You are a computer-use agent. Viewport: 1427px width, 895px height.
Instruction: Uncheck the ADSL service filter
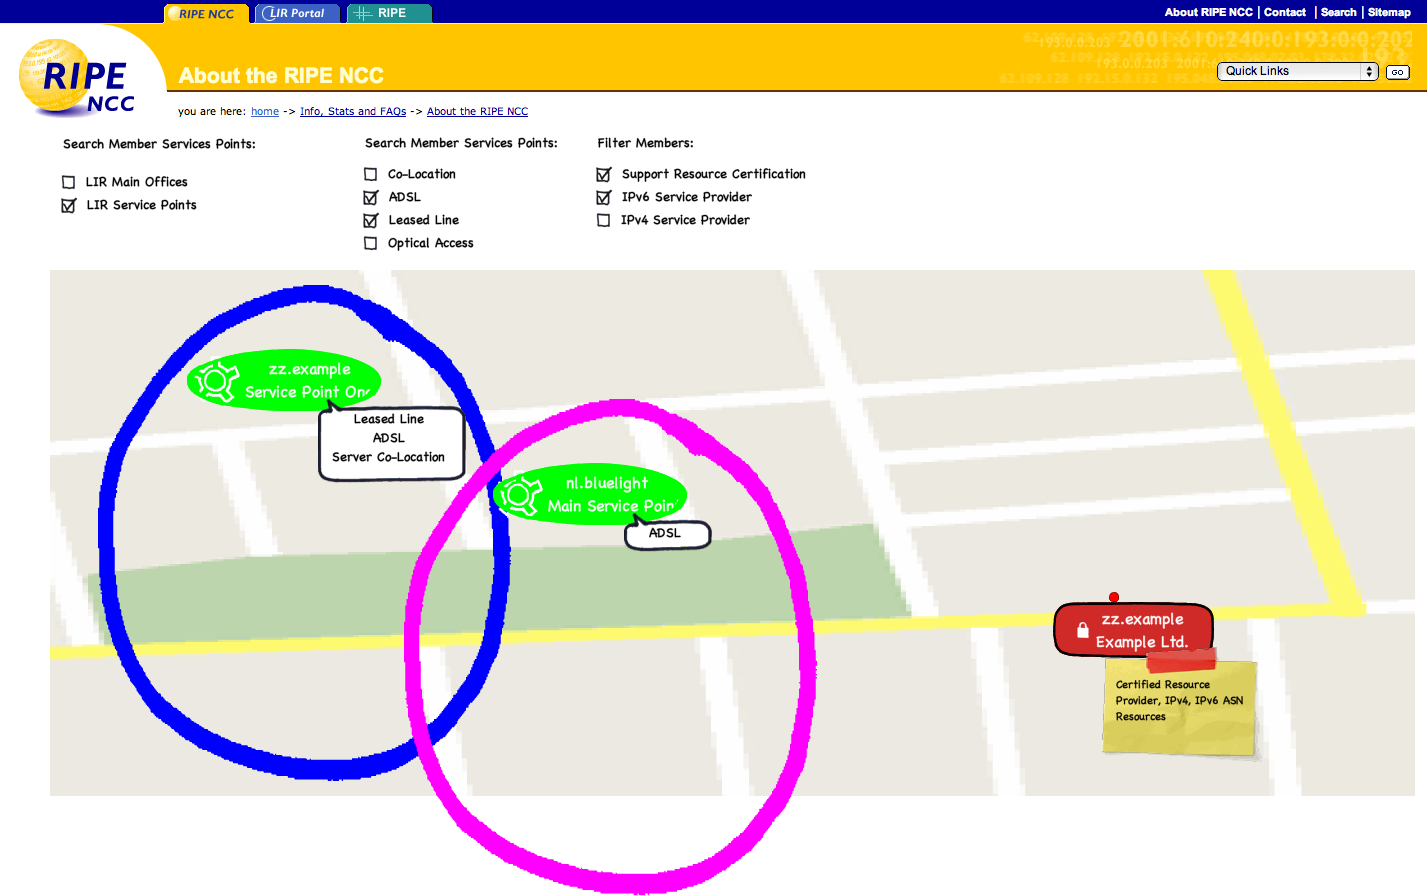[370, 196]
